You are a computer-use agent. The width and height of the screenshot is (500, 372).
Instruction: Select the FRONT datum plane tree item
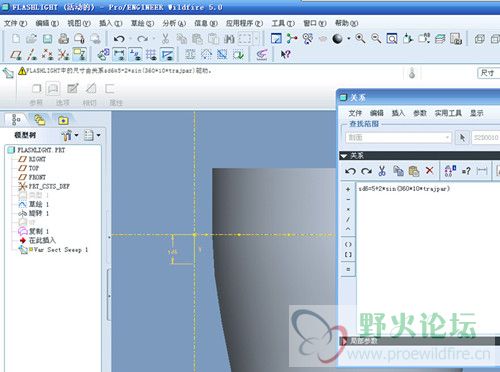pos(37,177)
